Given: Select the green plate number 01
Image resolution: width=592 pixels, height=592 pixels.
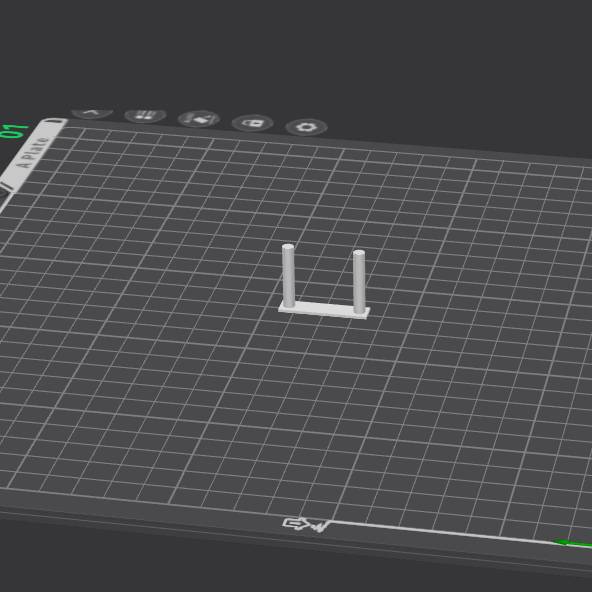Looking at the screenshot, I should tap(14, 131).
